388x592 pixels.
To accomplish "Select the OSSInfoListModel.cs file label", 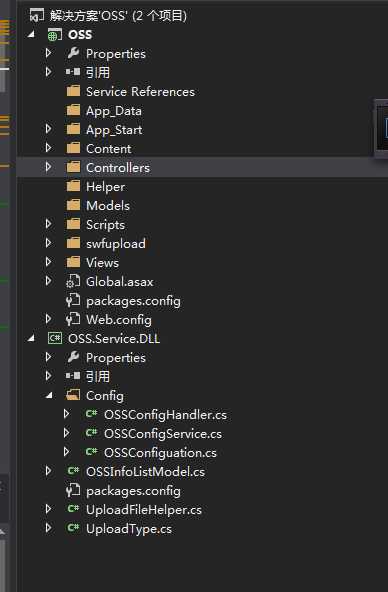I will (x=146, y=472).
